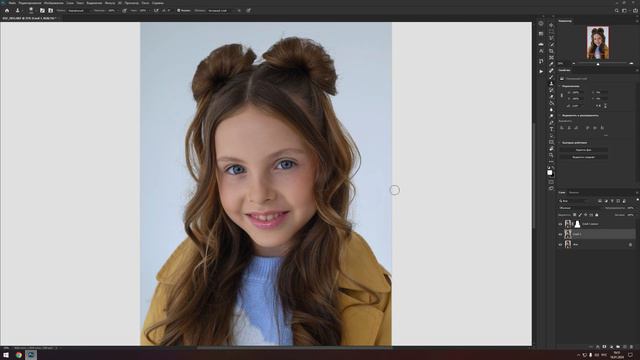The image size is (640, 360).
Task: Select the Lasso tool
Action: [x=551, y=38]
